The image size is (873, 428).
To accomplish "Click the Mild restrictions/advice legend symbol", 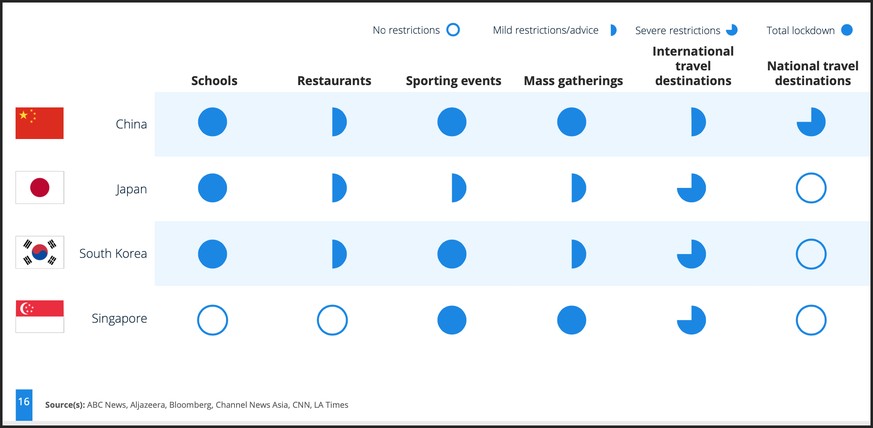I will (614, 30).
